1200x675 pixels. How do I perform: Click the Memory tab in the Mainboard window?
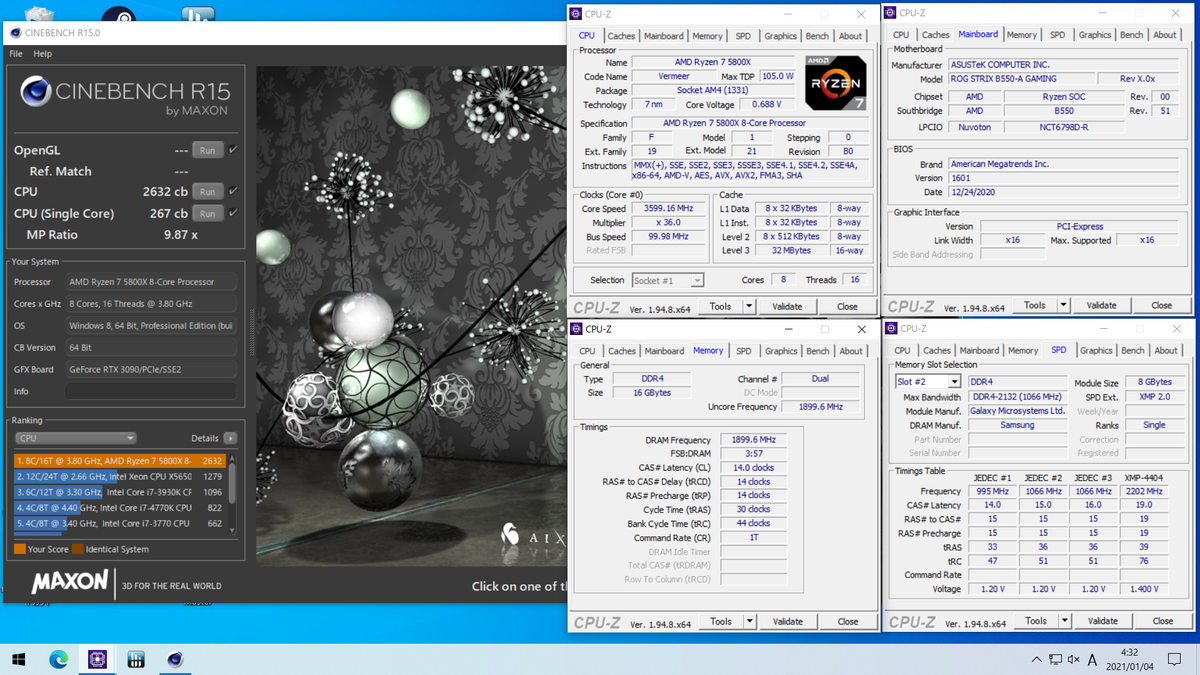[x=1021, y=35]
